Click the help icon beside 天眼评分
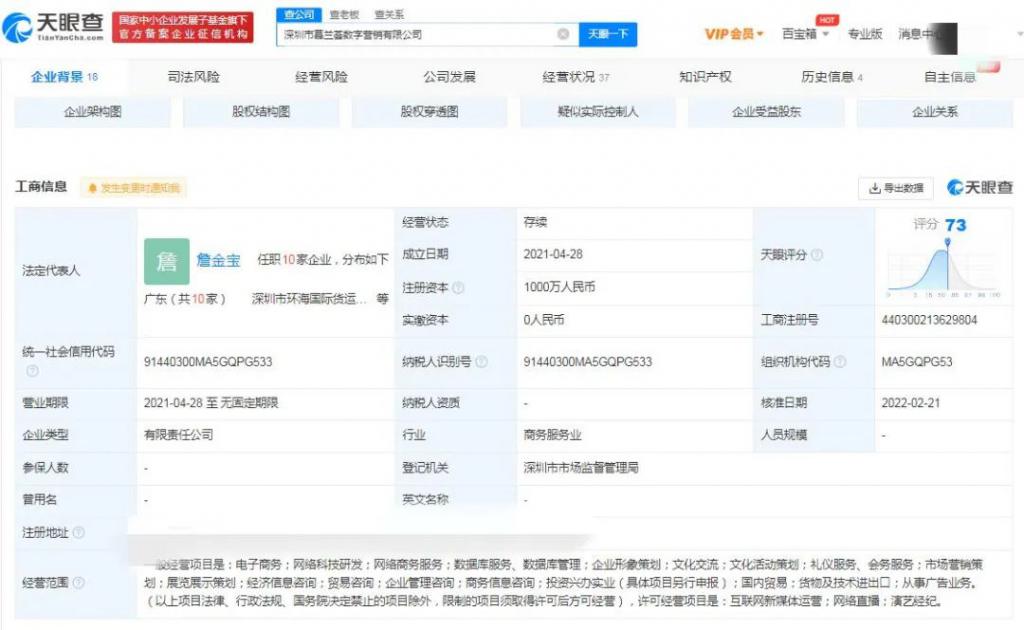1024x630 pixels. (817, 255)
